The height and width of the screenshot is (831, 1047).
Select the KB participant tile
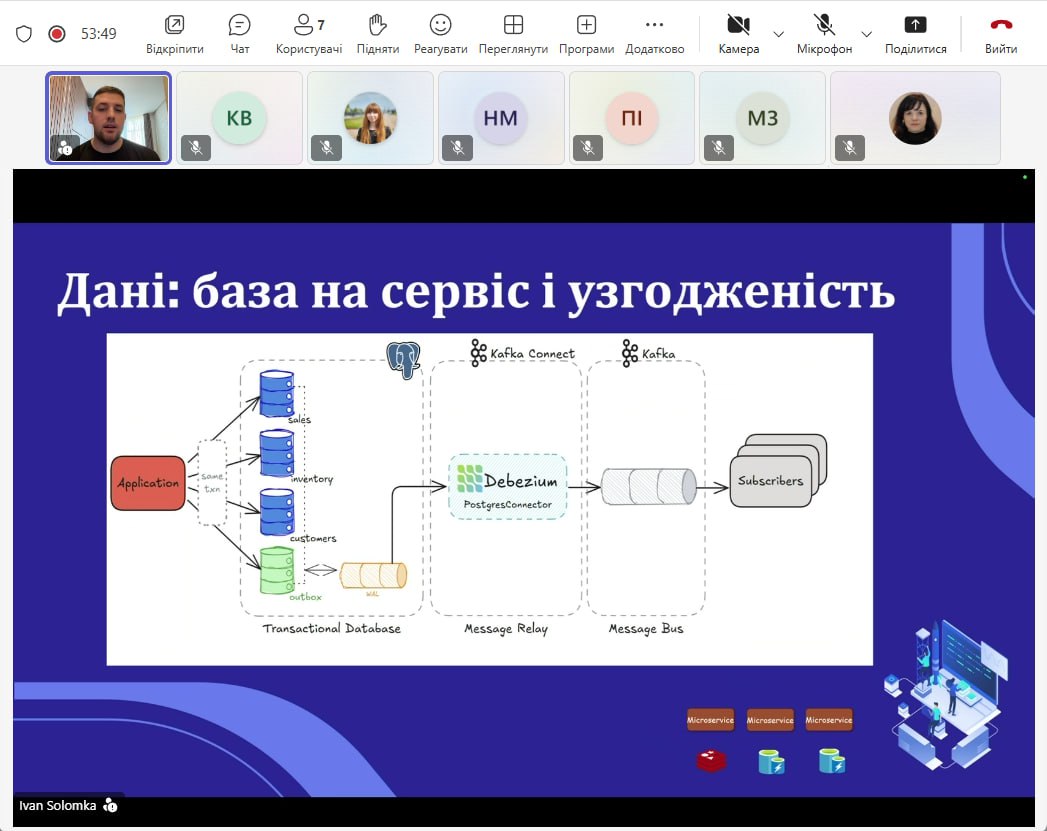(x=240, y=118)
